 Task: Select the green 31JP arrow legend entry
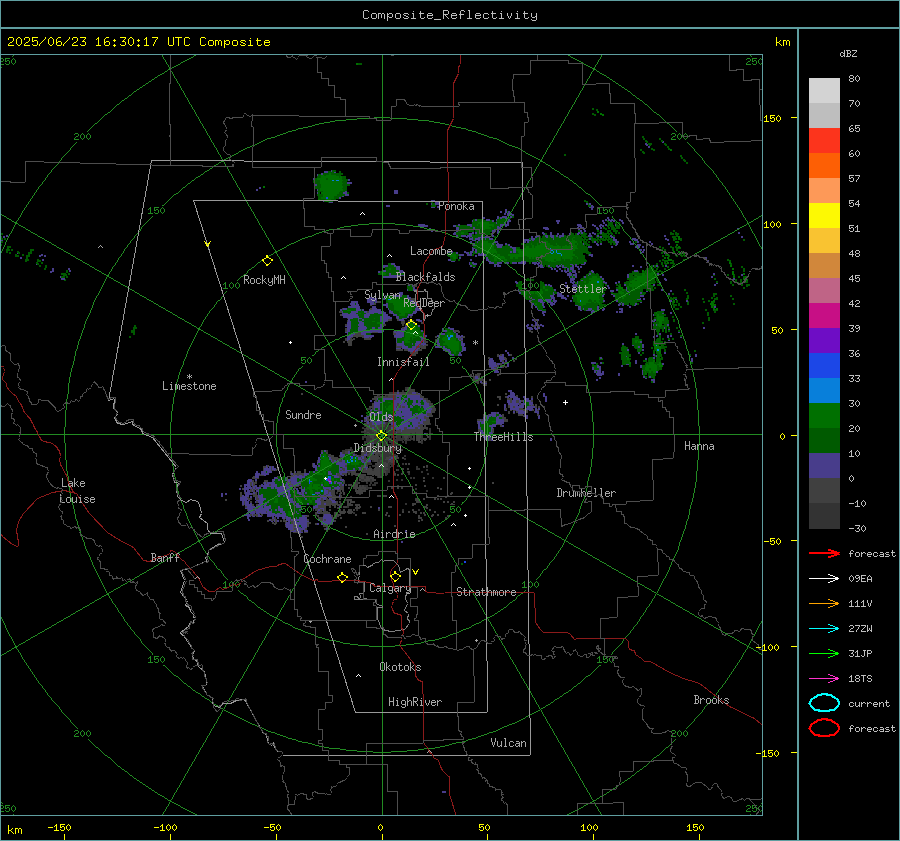pos(824,653)
